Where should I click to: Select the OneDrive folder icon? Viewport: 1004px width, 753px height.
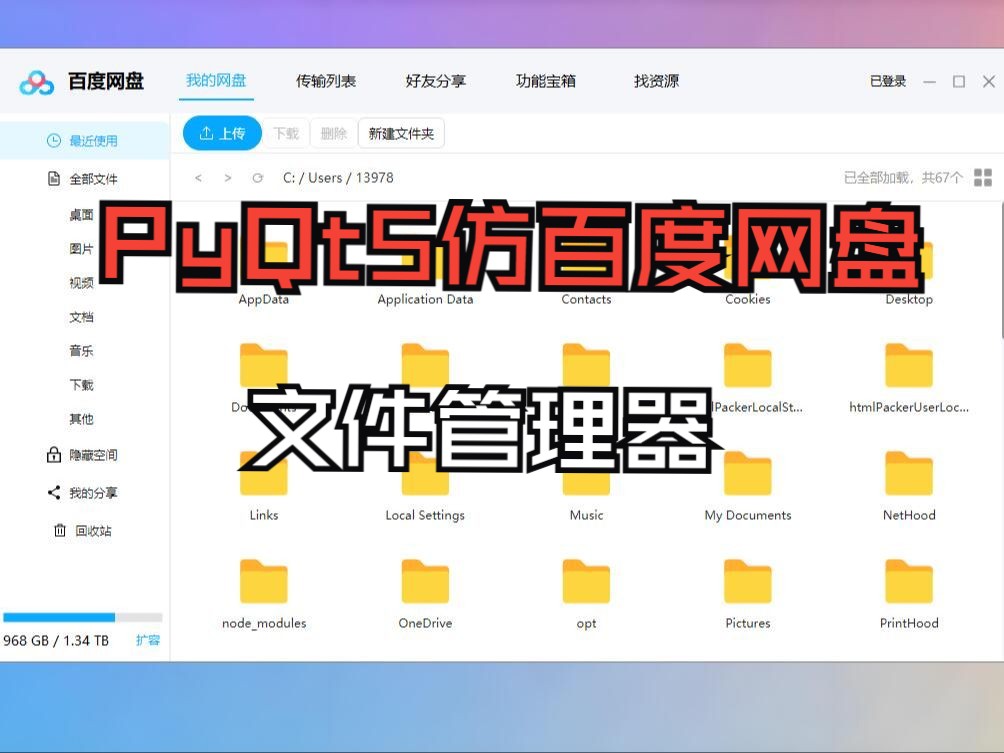pos(425,581)
